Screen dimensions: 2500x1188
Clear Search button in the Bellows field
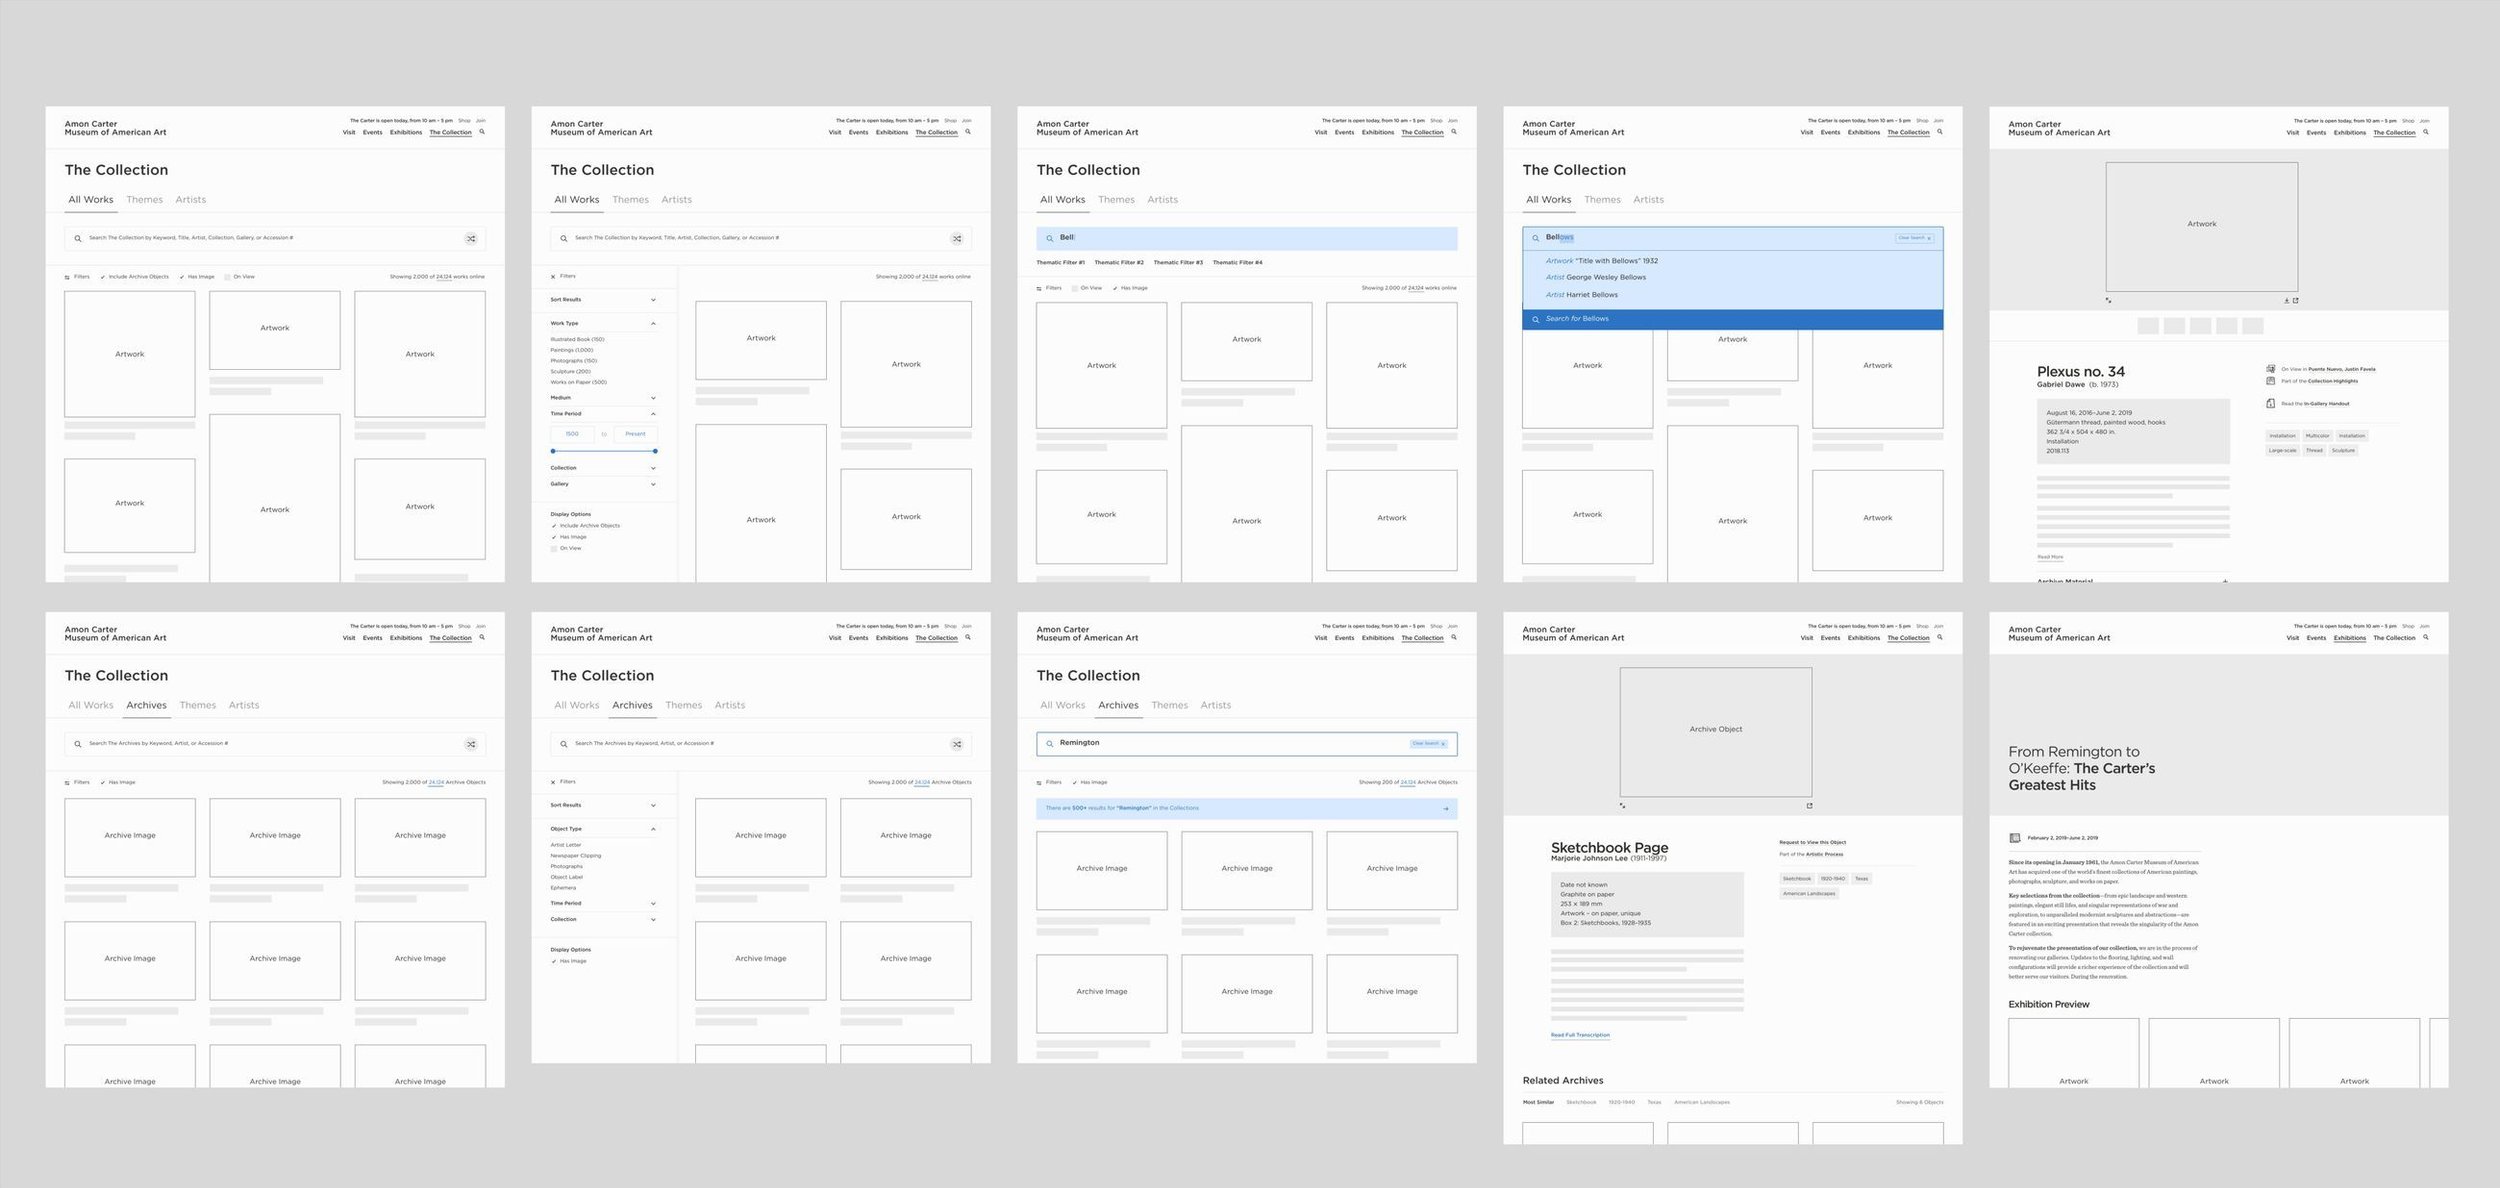tap(1914, 238)
